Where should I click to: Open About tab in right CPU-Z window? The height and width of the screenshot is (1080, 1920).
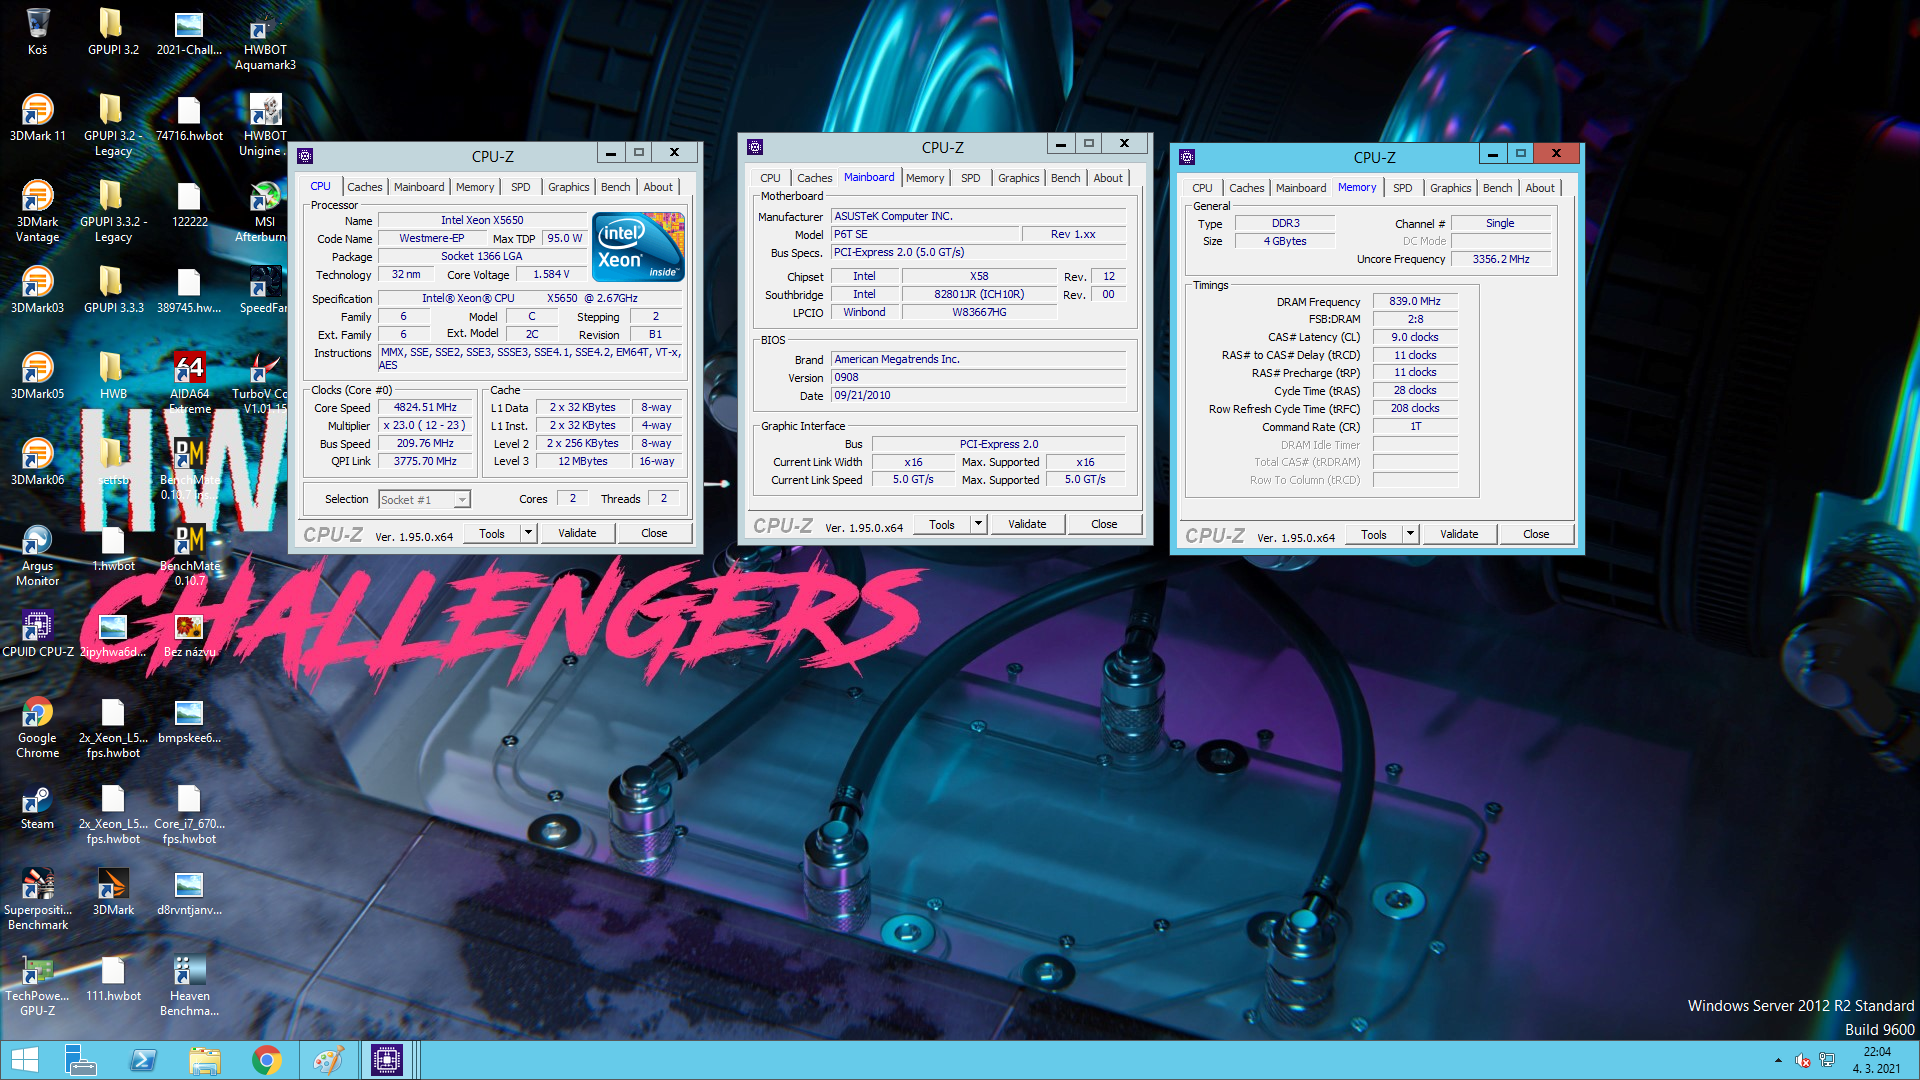pyautogui.click(x=1540, y=188)
